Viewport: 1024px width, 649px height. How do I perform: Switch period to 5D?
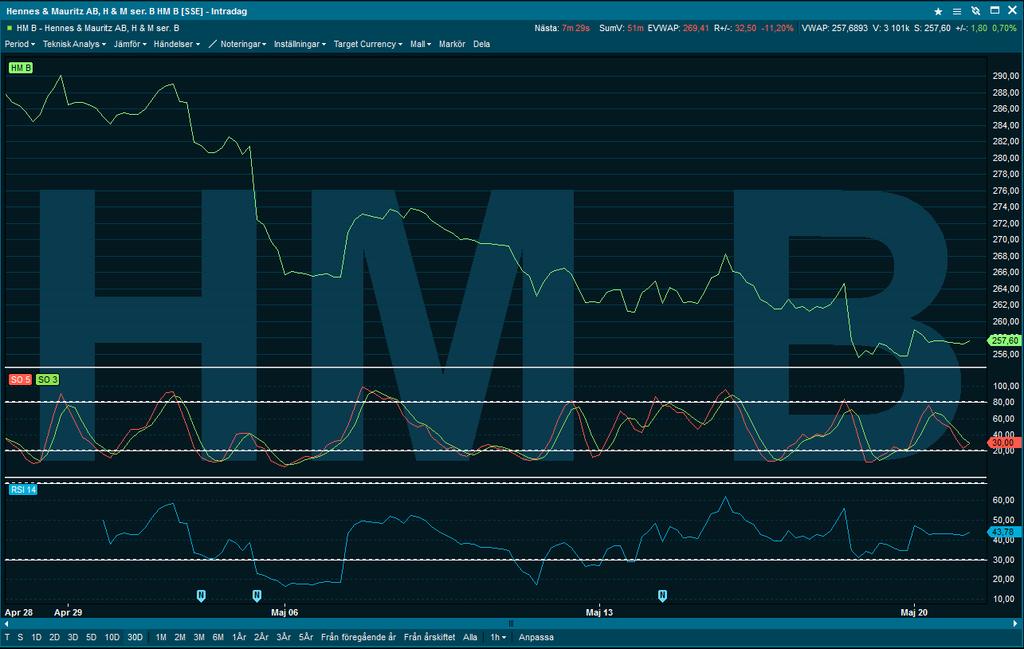pos(91,637)
